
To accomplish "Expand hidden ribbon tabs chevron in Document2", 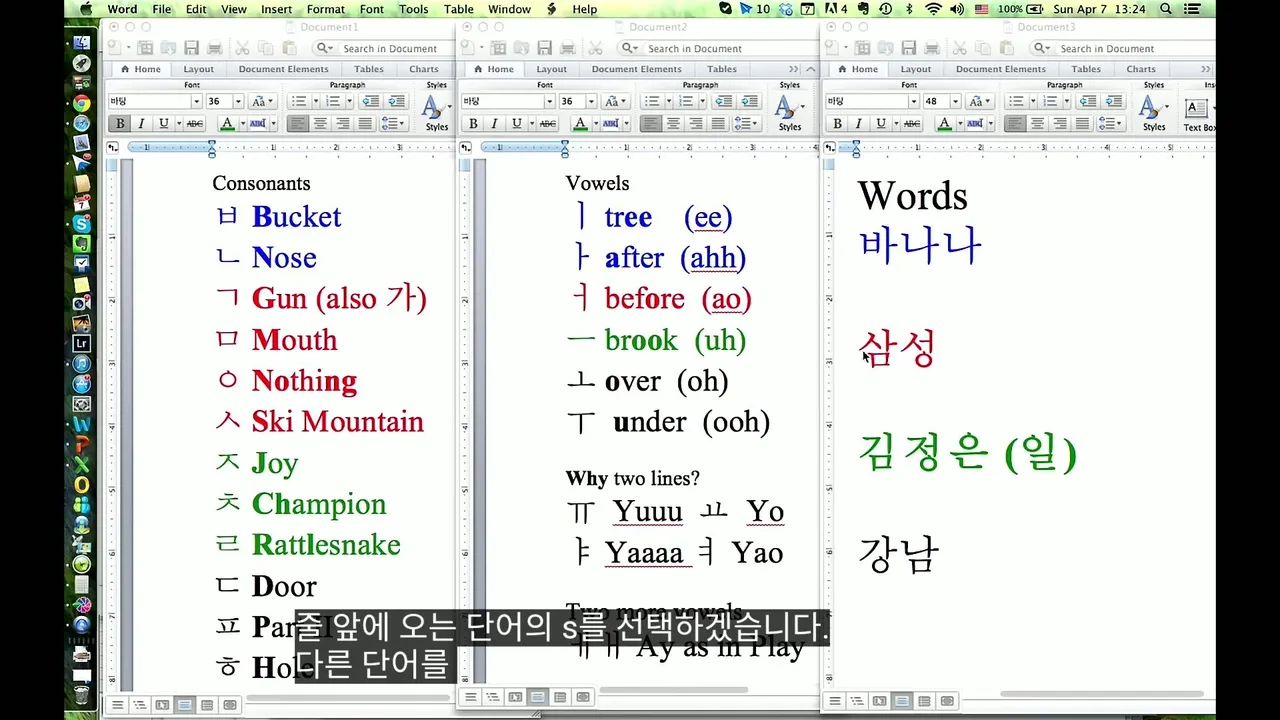I will click(794, 69).
